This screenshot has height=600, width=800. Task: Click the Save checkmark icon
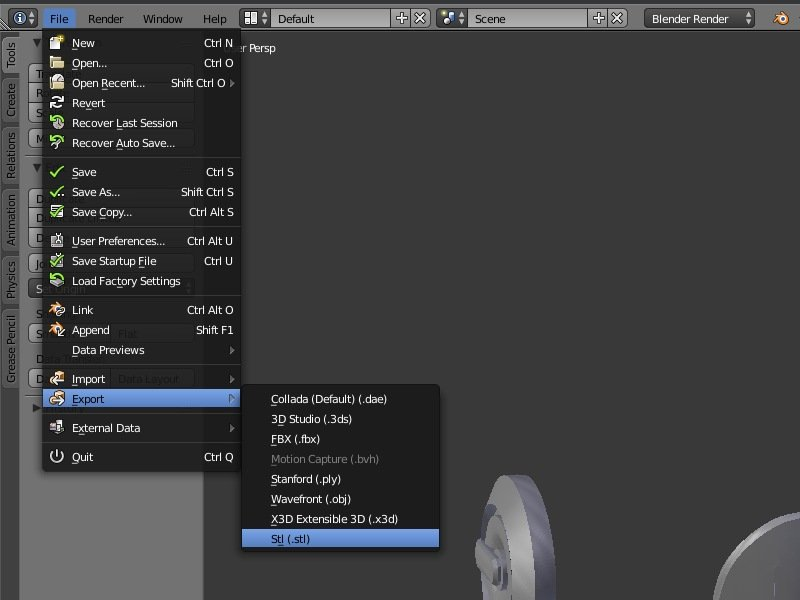(x=57, y=172)
